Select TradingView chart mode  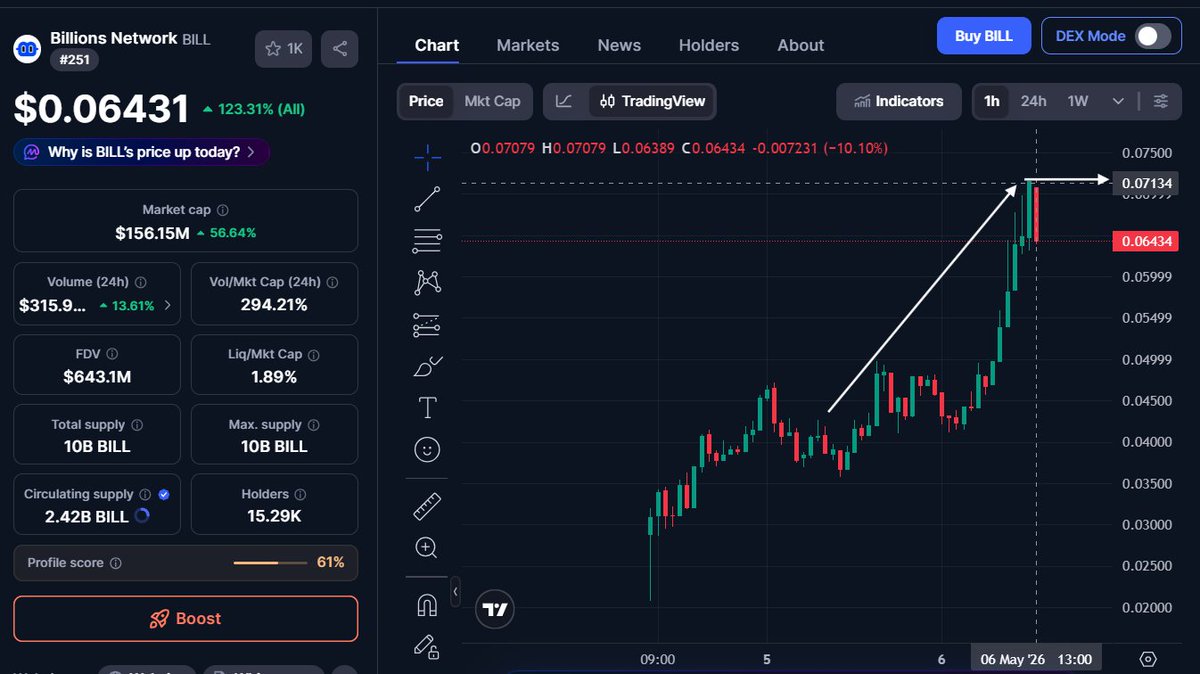click(x=652, y=101)
